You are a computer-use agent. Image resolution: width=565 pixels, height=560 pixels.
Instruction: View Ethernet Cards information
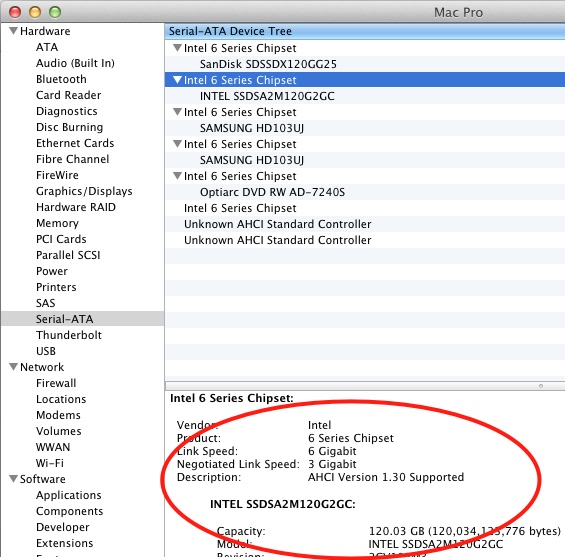(x=75, y=143)
